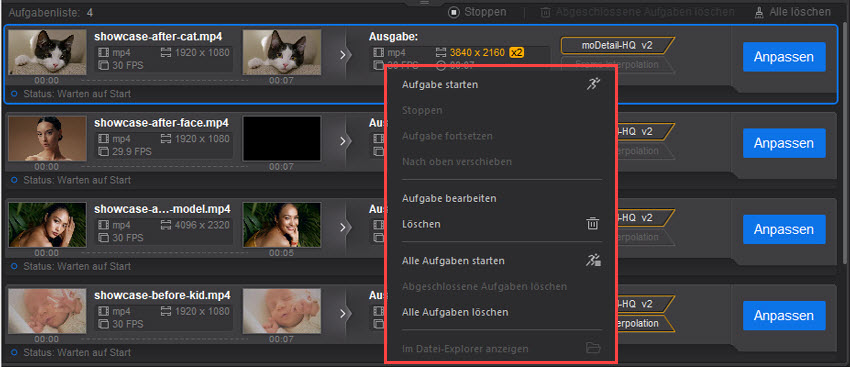
Task: Click source cat thumbnail at 00:00
Action: [x=47, y=52]
